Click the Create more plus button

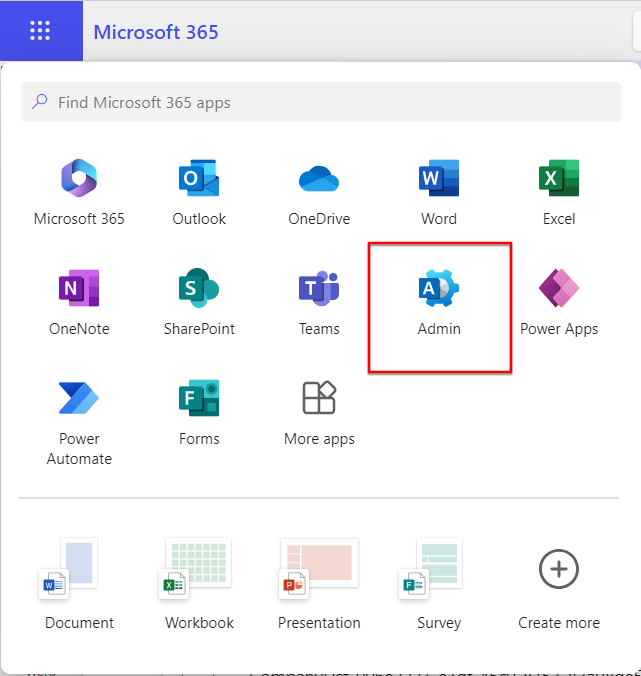(x=559, y=570)
